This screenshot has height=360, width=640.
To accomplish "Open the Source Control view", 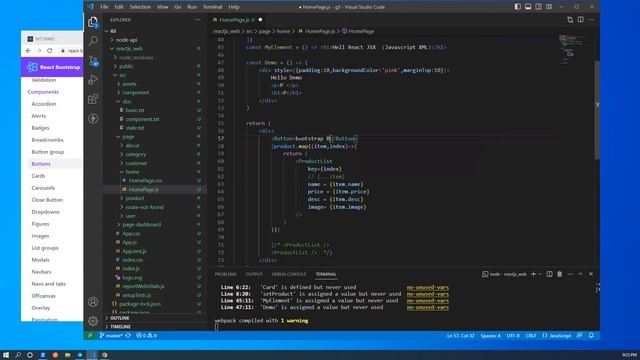I will pyautogui.click(x=93, y=60).
